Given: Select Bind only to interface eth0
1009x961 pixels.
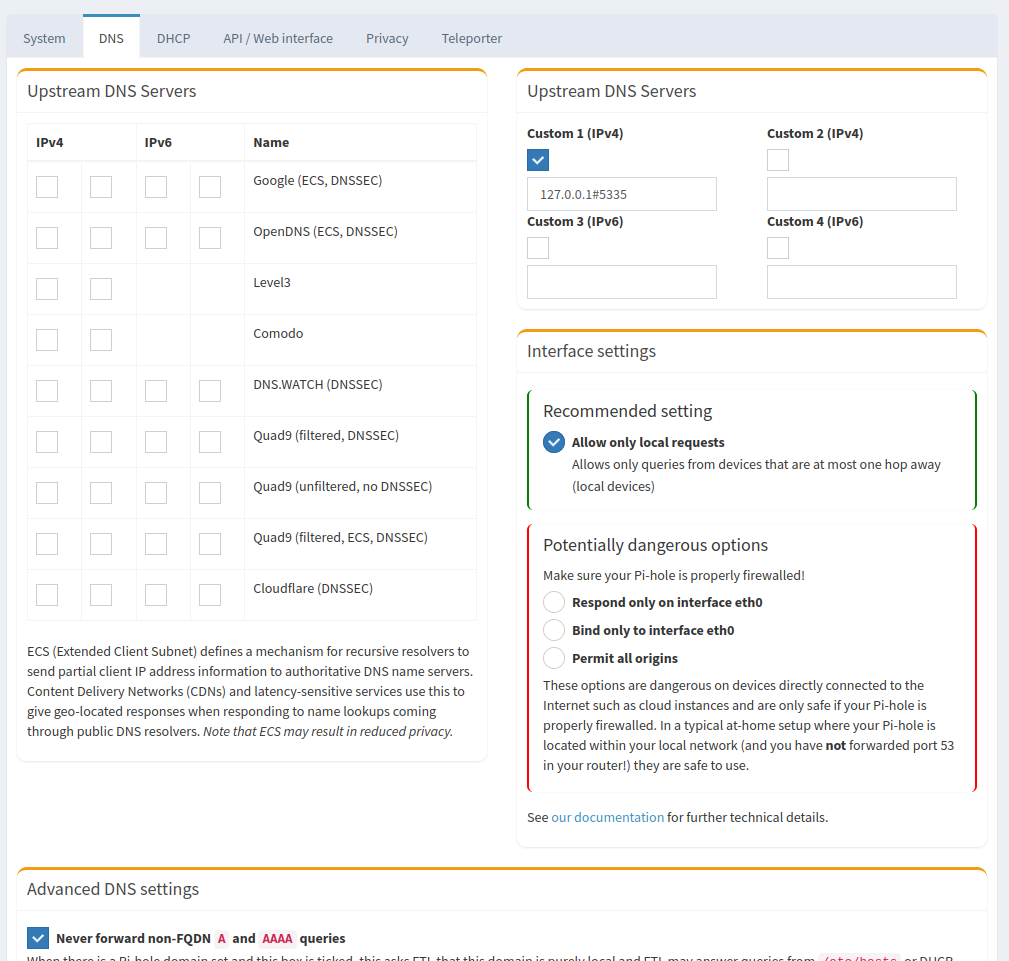Looking at the screenshot, I should pyautogui.click(x=554, y=630).
